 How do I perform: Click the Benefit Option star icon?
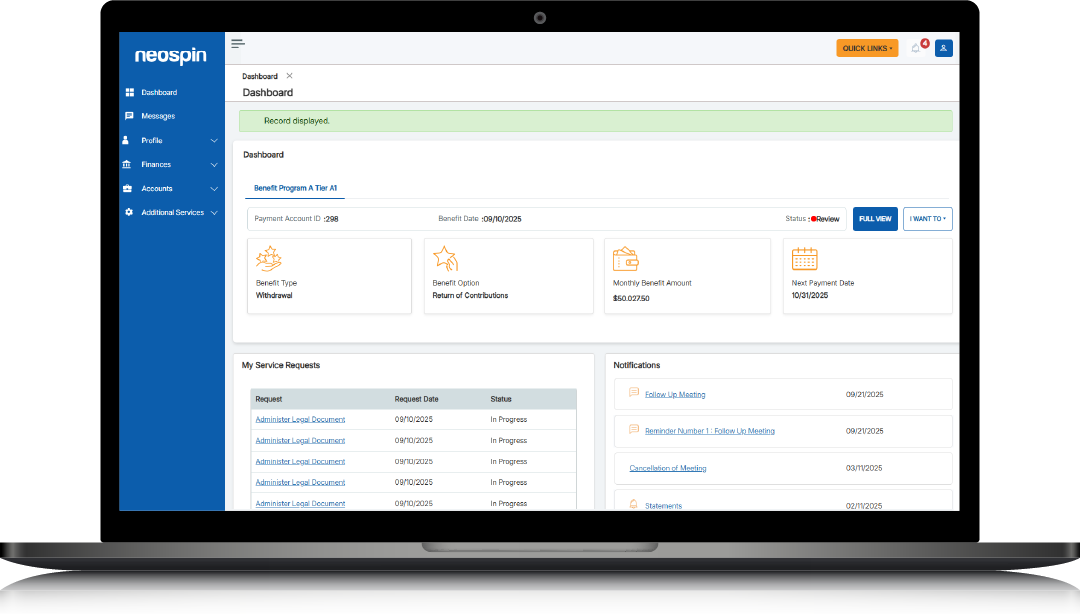tap(445, 259)
